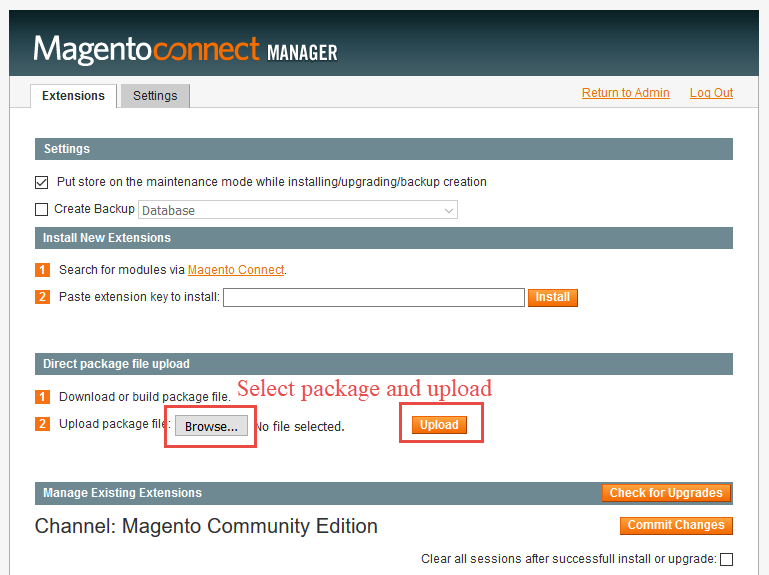Open the Database backup type dropdown
This screenshot has width=769, height=575.
tap(298, 210)
